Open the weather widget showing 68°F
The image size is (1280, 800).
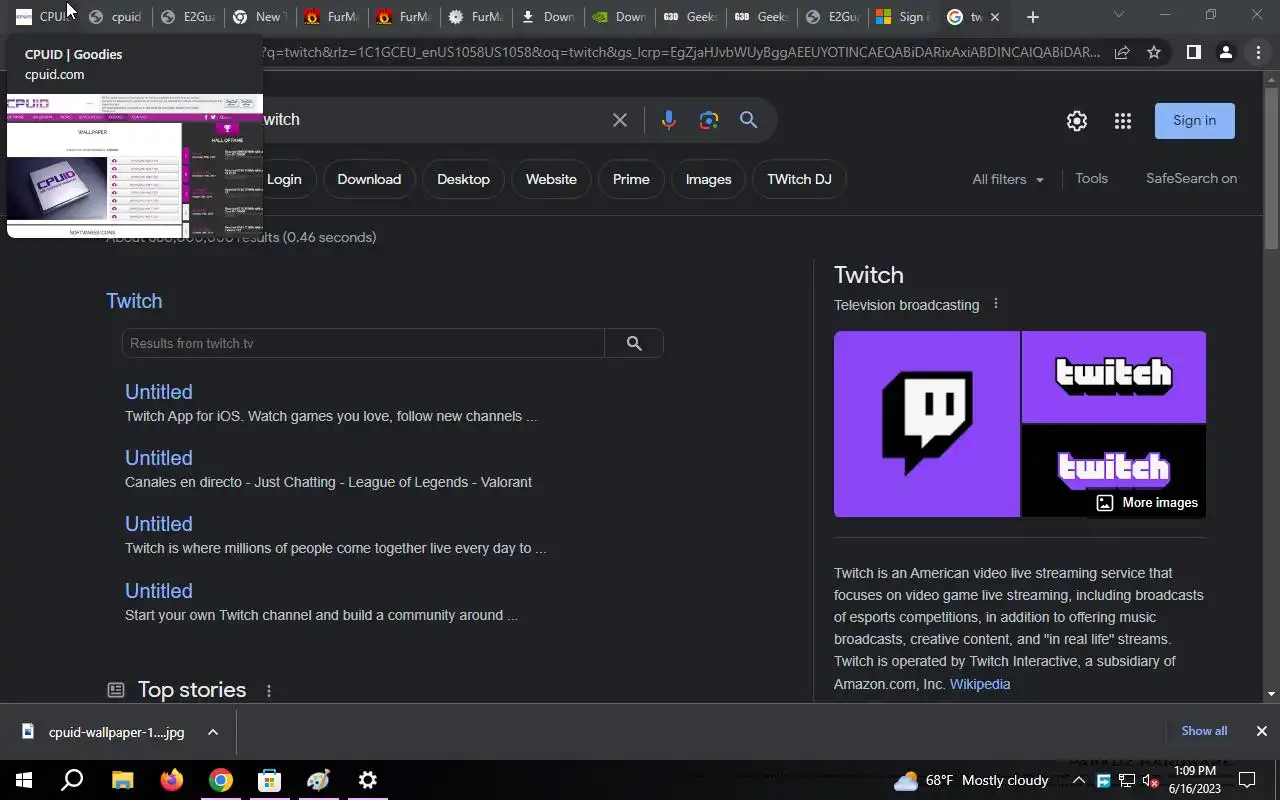point(971,780)
